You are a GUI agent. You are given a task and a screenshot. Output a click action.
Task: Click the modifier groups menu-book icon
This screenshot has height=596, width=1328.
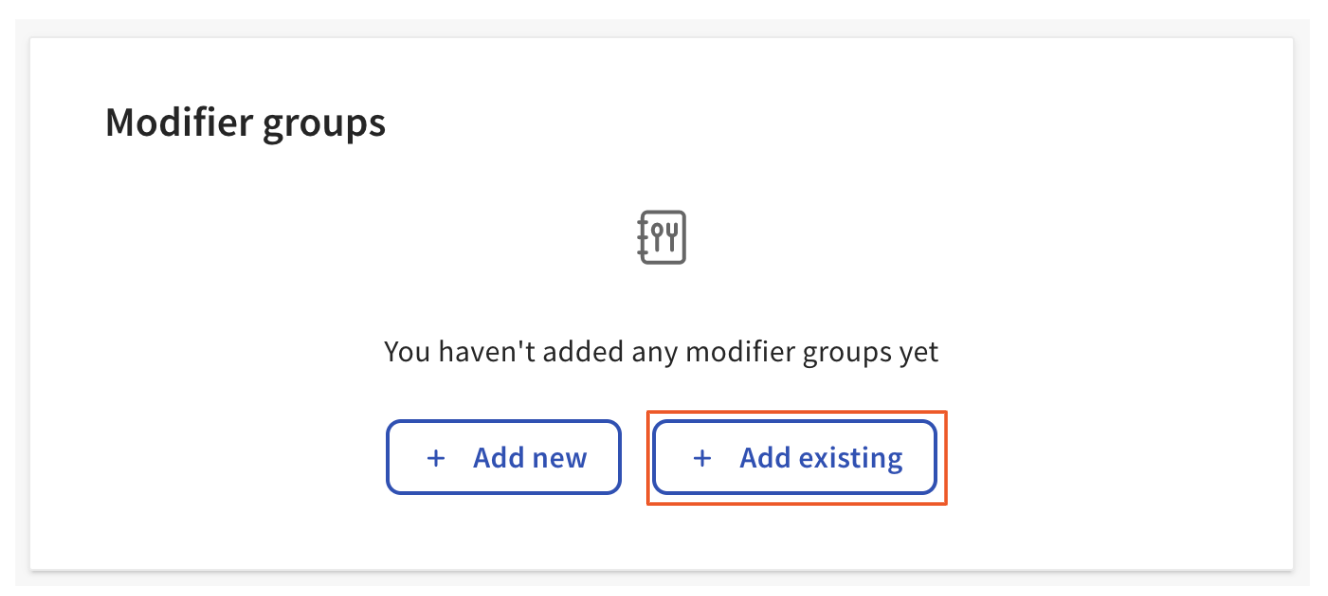(x=662, y=237)
